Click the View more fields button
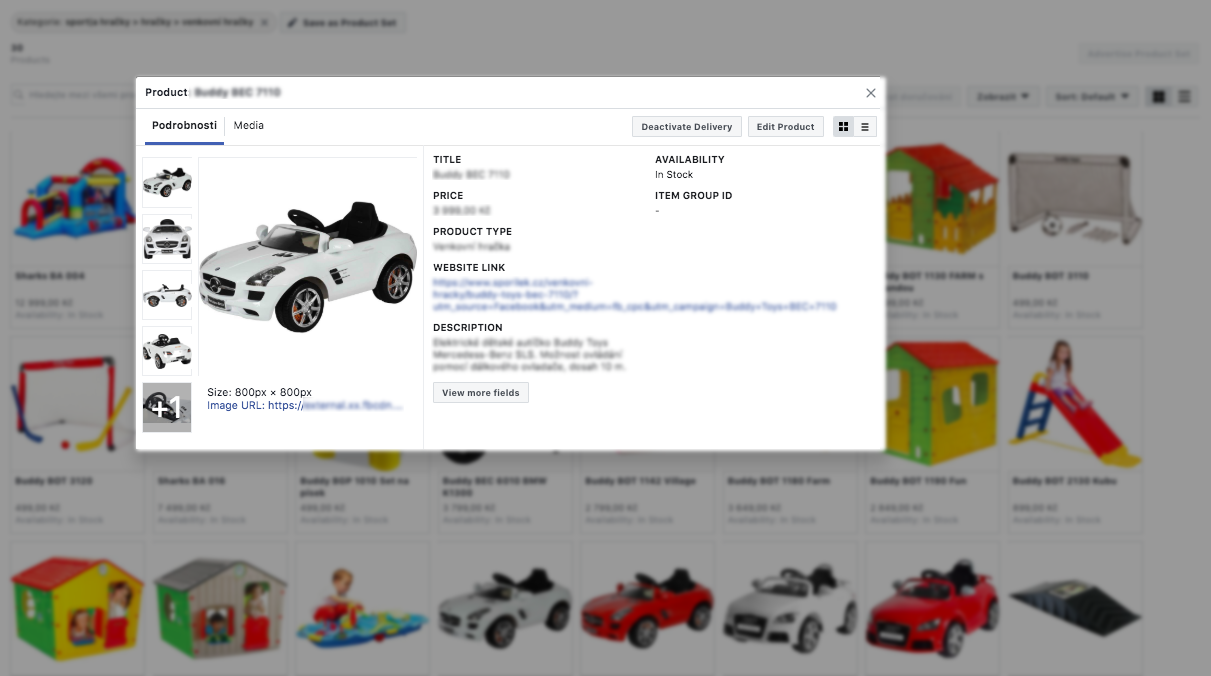 481,393
